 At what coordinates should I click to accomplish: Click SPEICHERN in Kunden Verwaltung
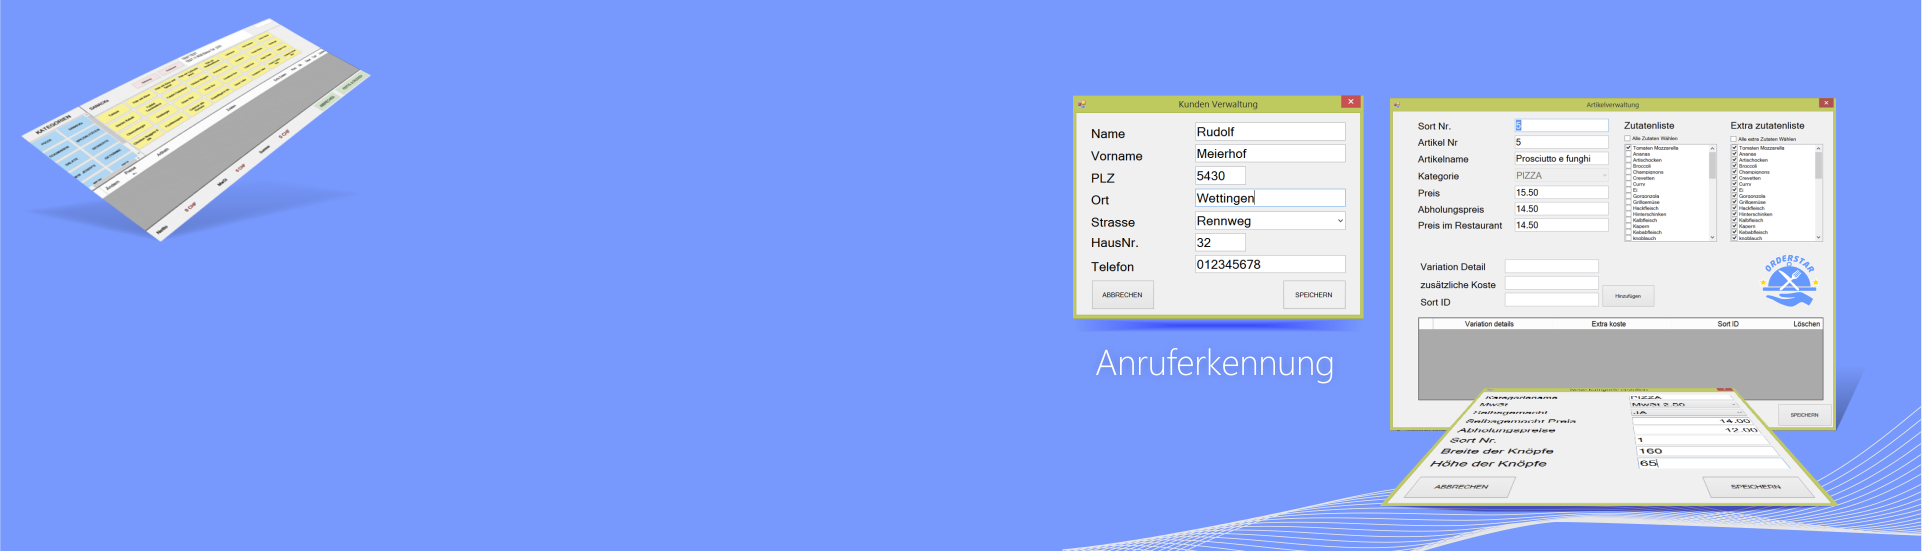[x=1314, y=295]
